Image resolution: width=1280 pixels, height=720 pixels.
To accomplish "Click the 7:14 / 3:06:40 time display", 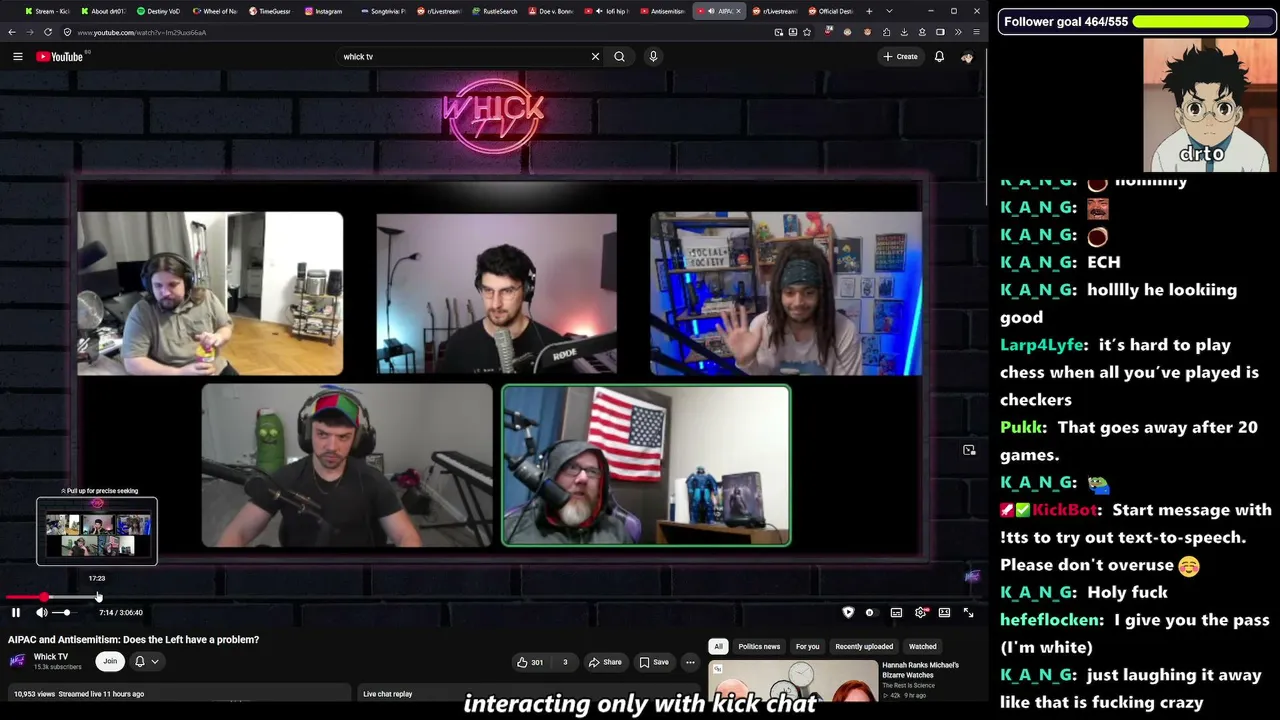I will click(121, 612).
